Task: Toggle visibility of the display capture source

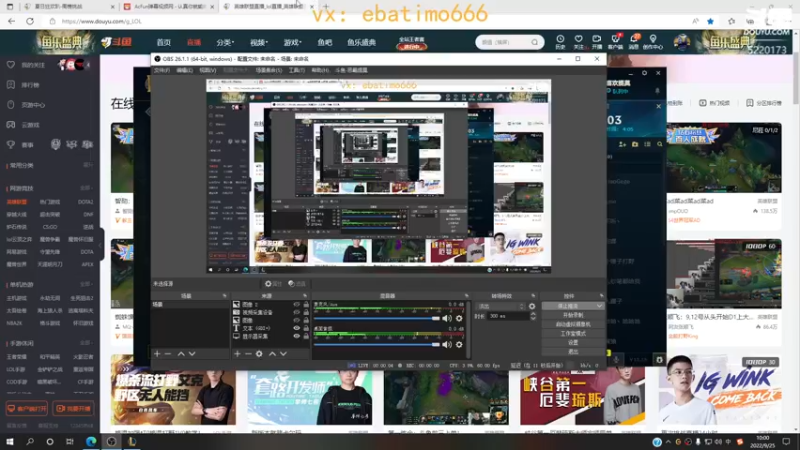Action: (x=296, y=336)
